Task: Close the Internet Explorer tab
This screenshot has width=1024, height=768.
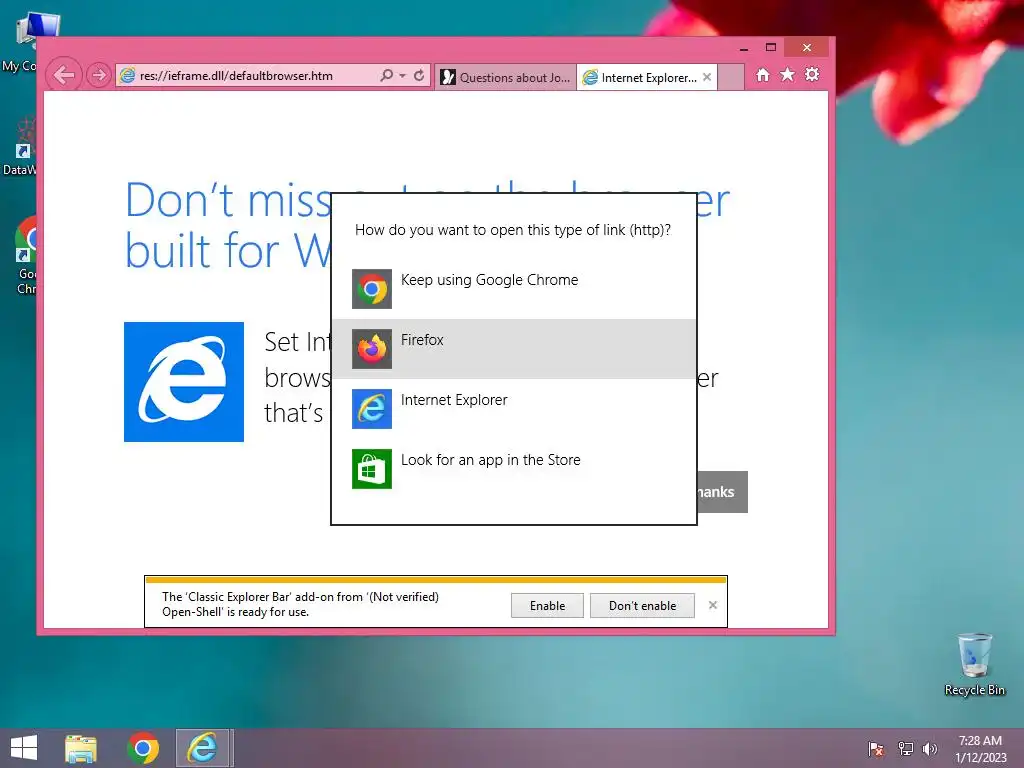Action: pyautogui.click(x=707, y=77)
